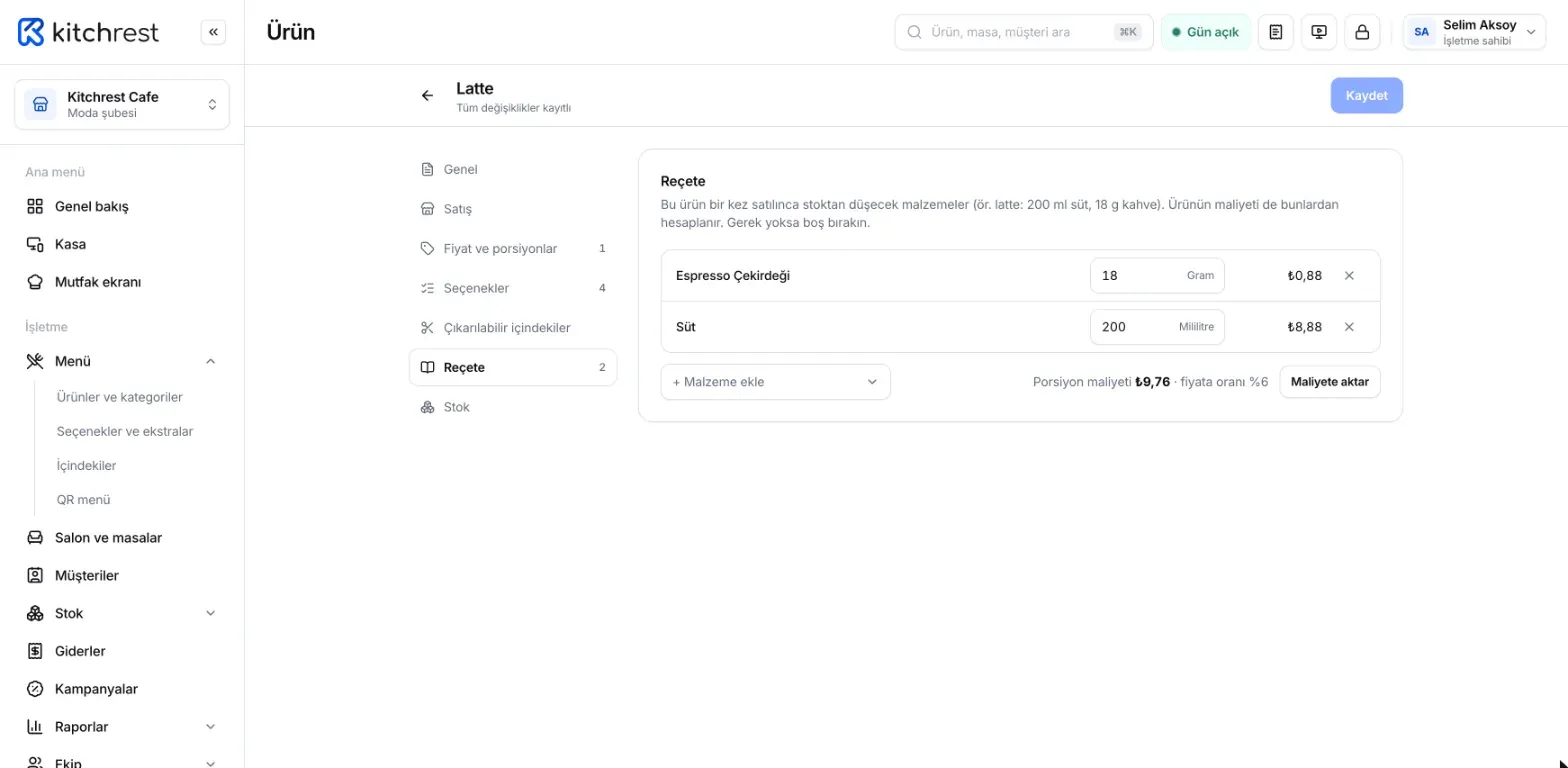Open Ürünler ve kategoriler submenu link
The height and width of the screenshot is (768, 1568).
120,397
